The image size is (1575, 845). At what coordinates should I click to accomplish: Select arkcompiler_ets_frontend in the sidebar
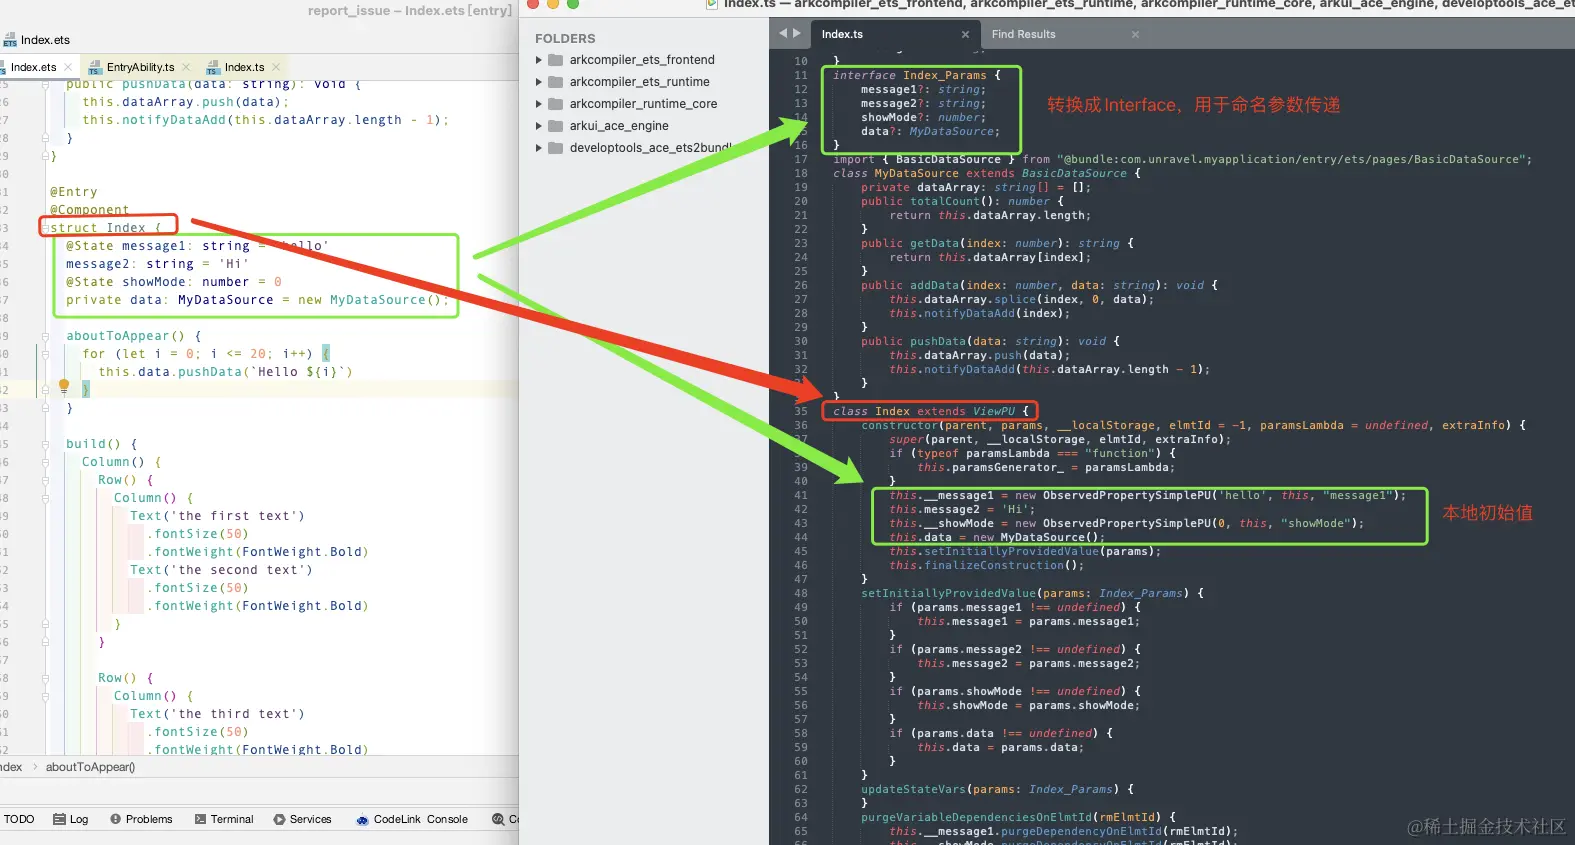(x=642, y=60)
